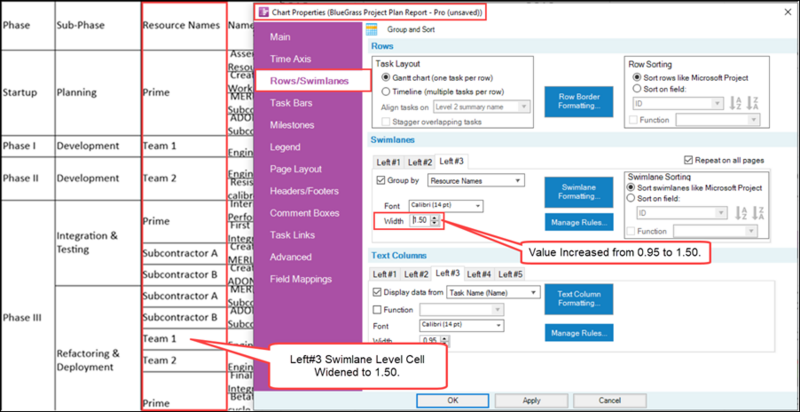Image resolution: width=800 pixels, height=412 pixels.
Task: Select Sort rows like Microsoft Project
Action: (636, 78)
